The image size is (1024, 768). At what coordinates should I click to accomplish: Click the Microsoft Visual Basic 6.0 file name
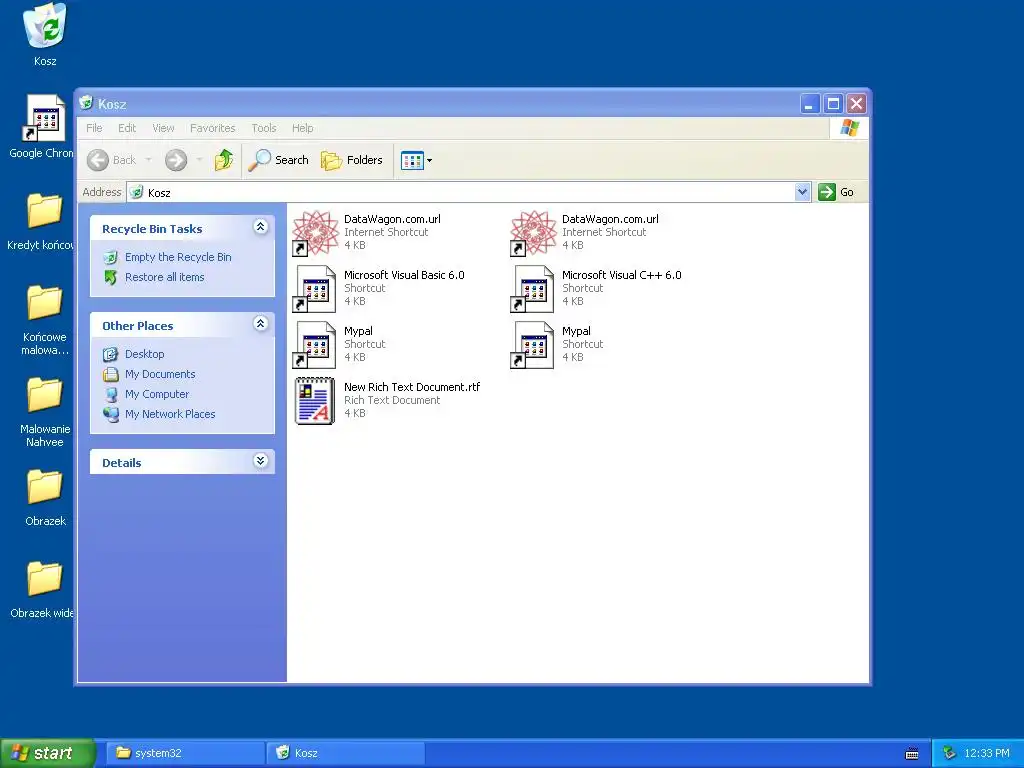404,275
